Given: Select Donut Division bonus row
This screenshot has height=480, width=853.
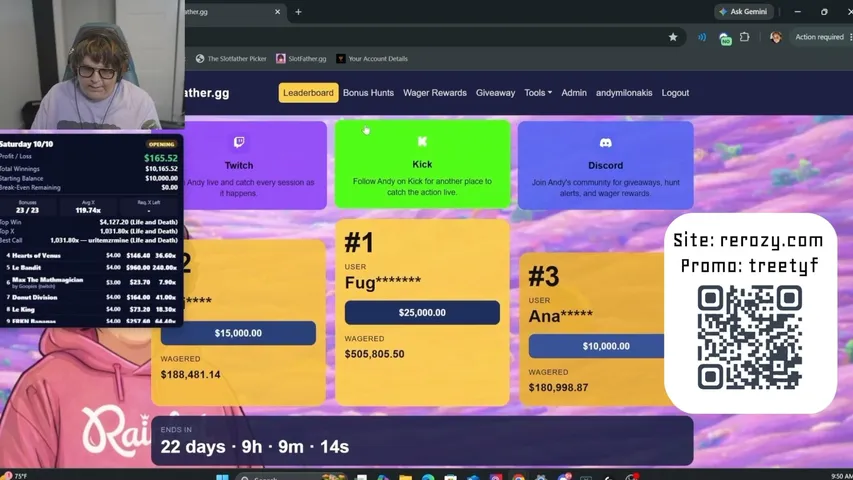Looking at the screenshot, I should pos(91,297).
